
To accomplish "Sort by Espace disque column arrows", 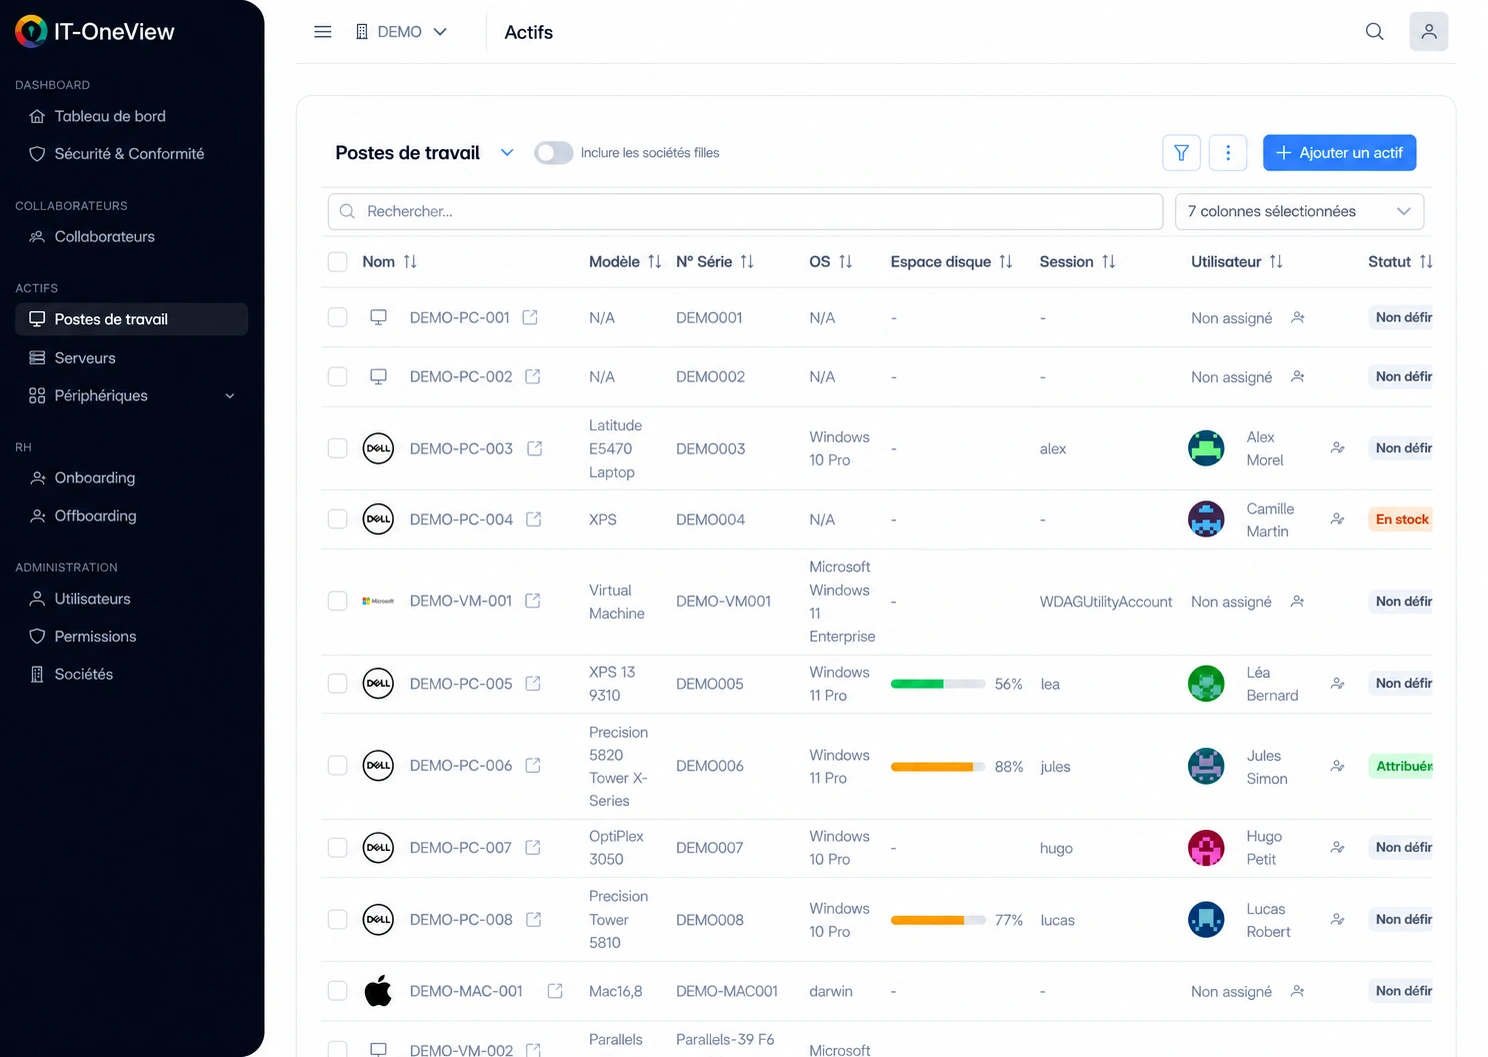I will pos(1005,261).
